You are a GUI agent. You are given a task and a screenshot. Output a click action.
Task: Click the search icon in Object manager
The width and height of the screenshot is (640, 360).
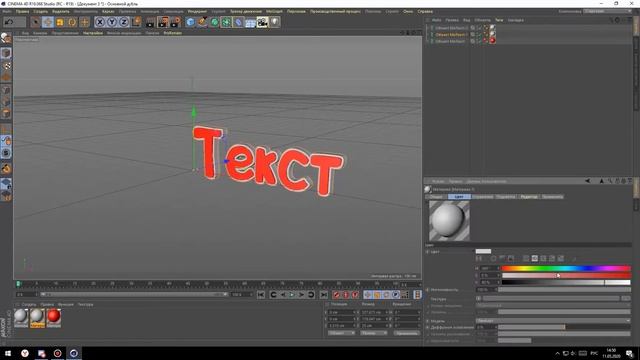pyautogui.click(x=611, y=20)
